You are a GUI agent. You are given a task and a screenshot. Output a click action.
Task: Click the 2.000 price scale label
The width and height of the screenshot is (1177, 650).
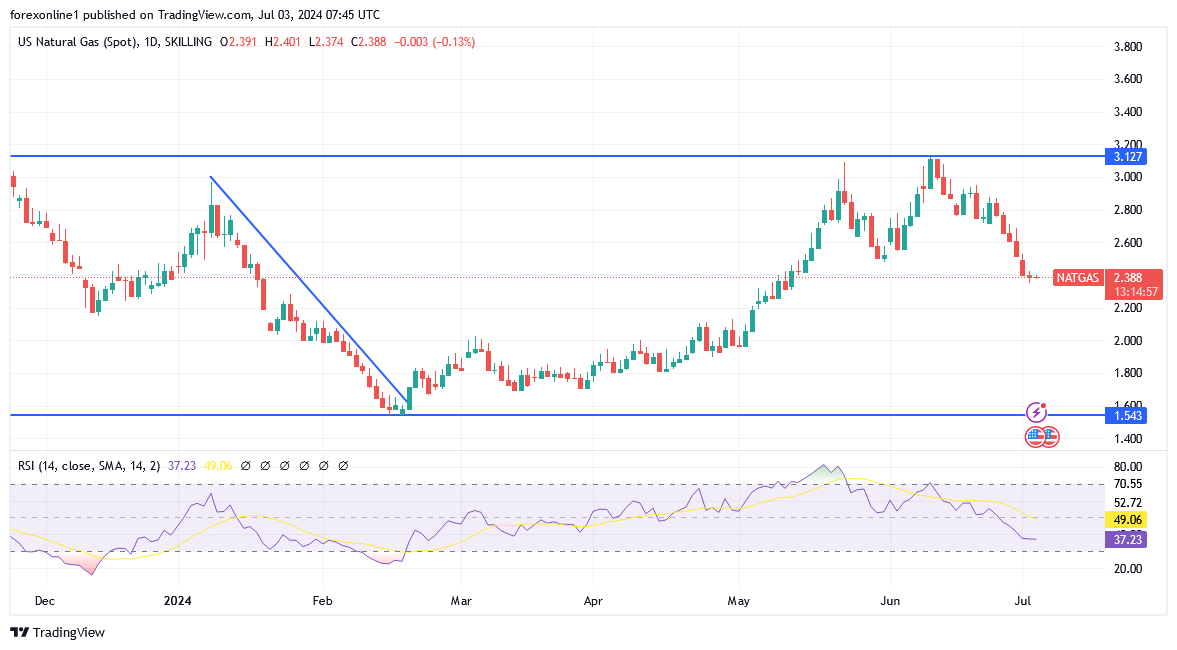tap(1128, 340)
